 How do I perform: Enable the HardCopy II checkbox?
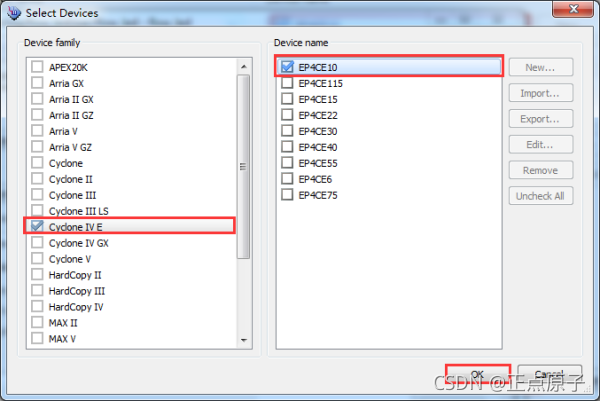coord(37,274)
